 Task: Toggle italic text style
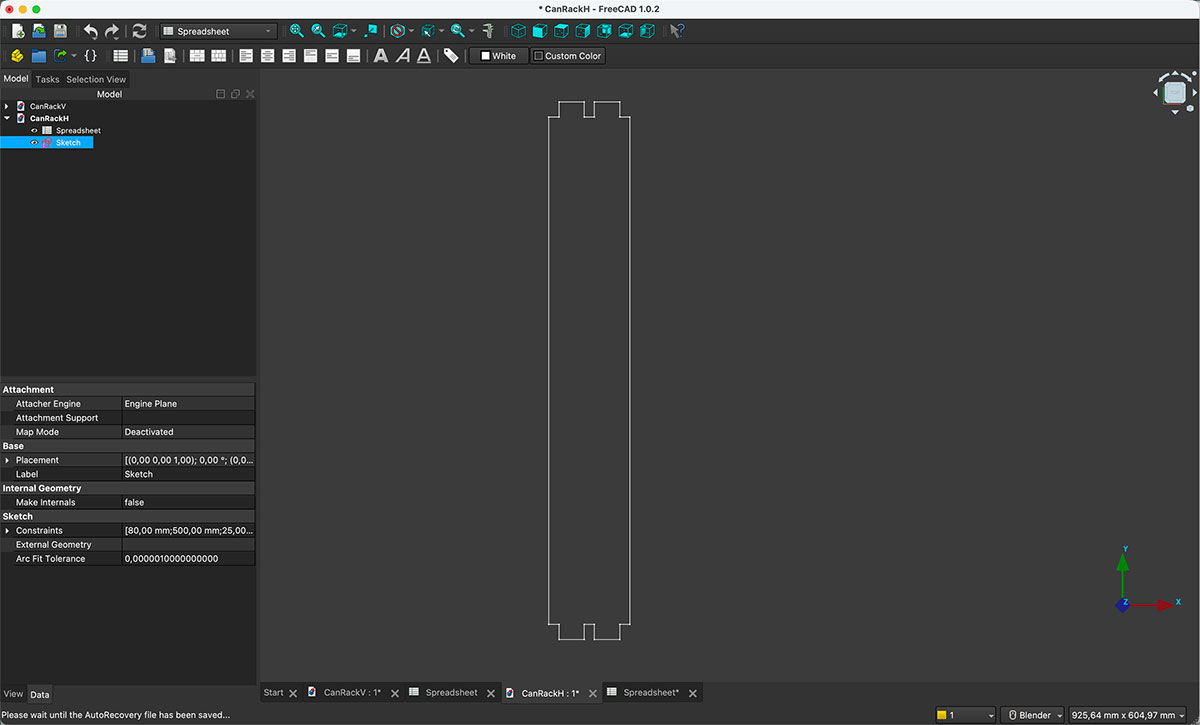pyautogui.click(x=402, y=56)
